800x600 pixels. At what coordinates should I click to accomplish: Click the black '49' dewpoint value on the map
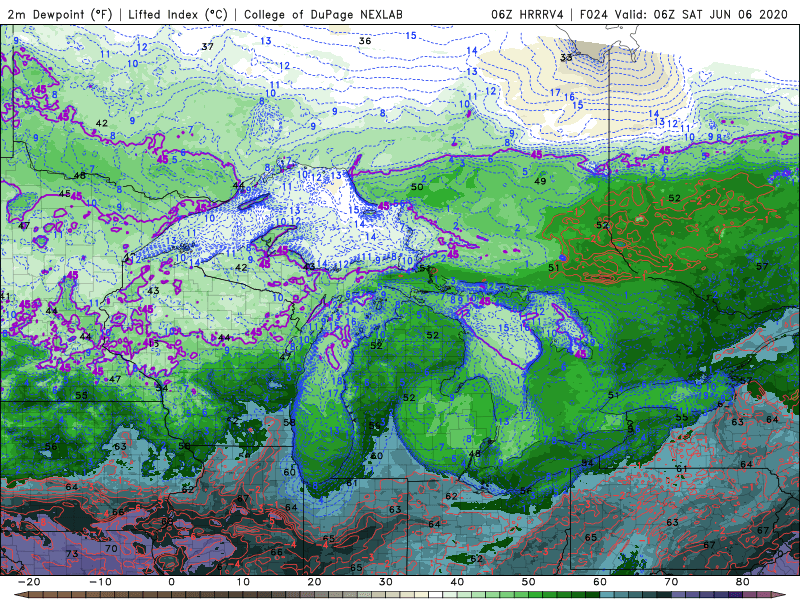coord(540,181)
